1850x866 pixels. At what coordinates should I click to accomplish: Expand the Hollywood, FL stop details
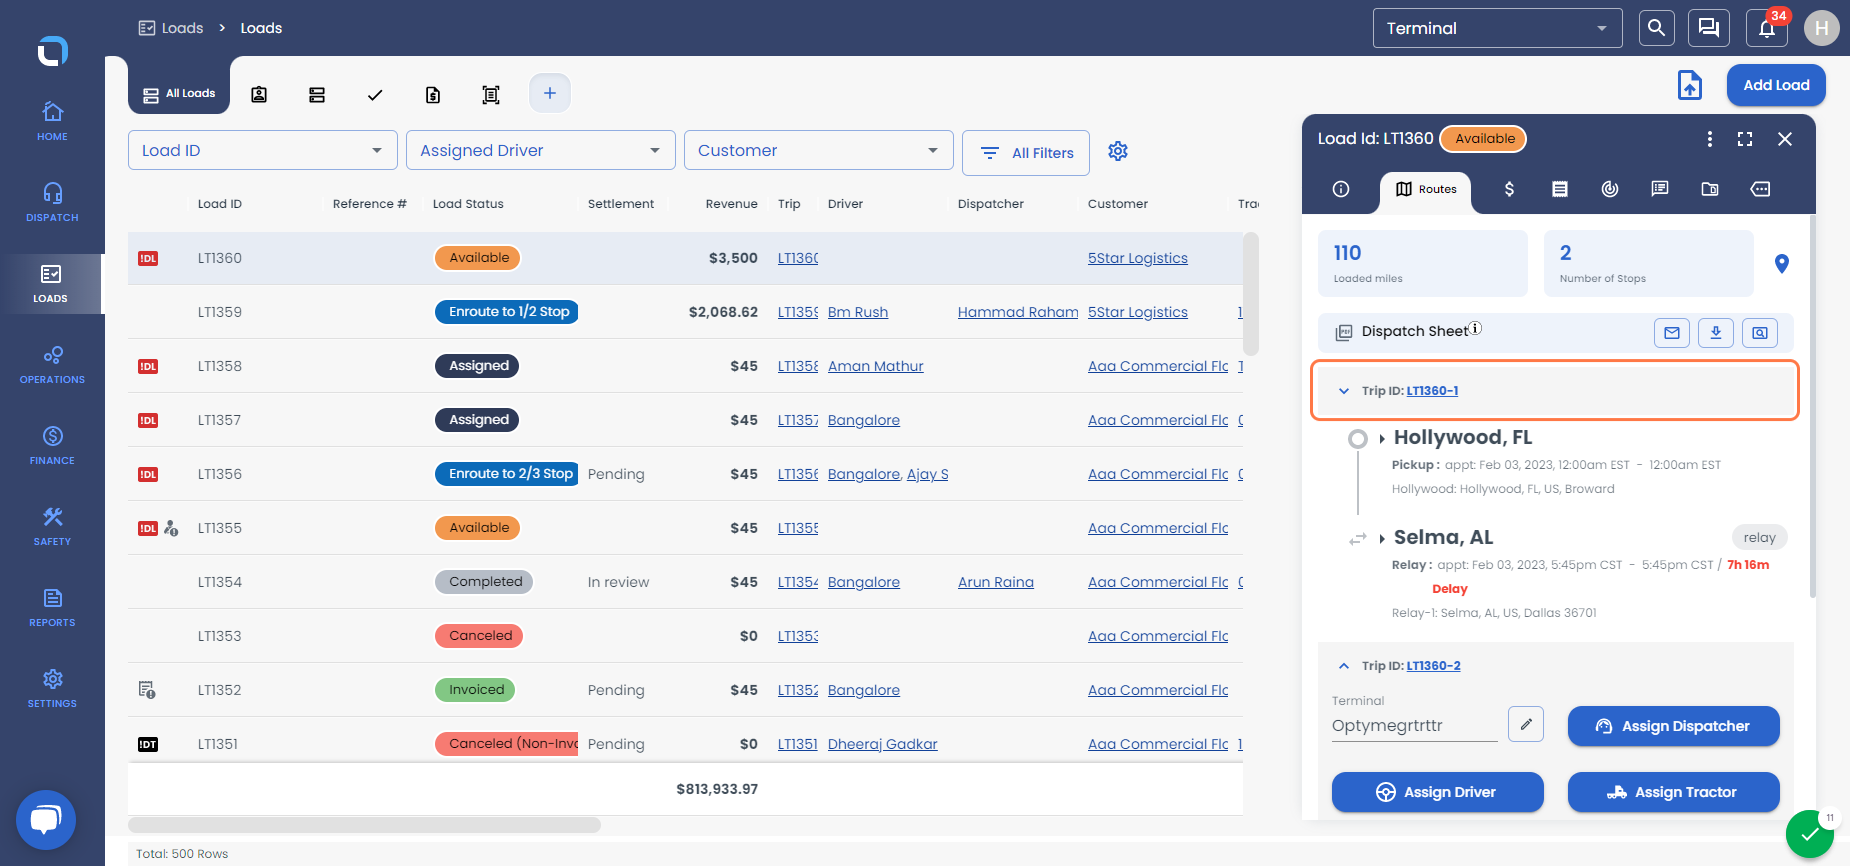[x=1382, y=438]
